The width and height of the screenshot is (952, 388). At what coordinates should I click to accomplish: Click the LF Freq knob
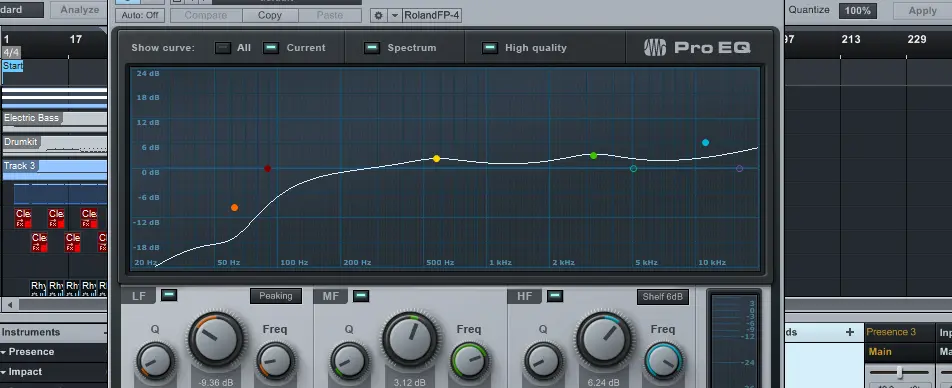point(275,361)
